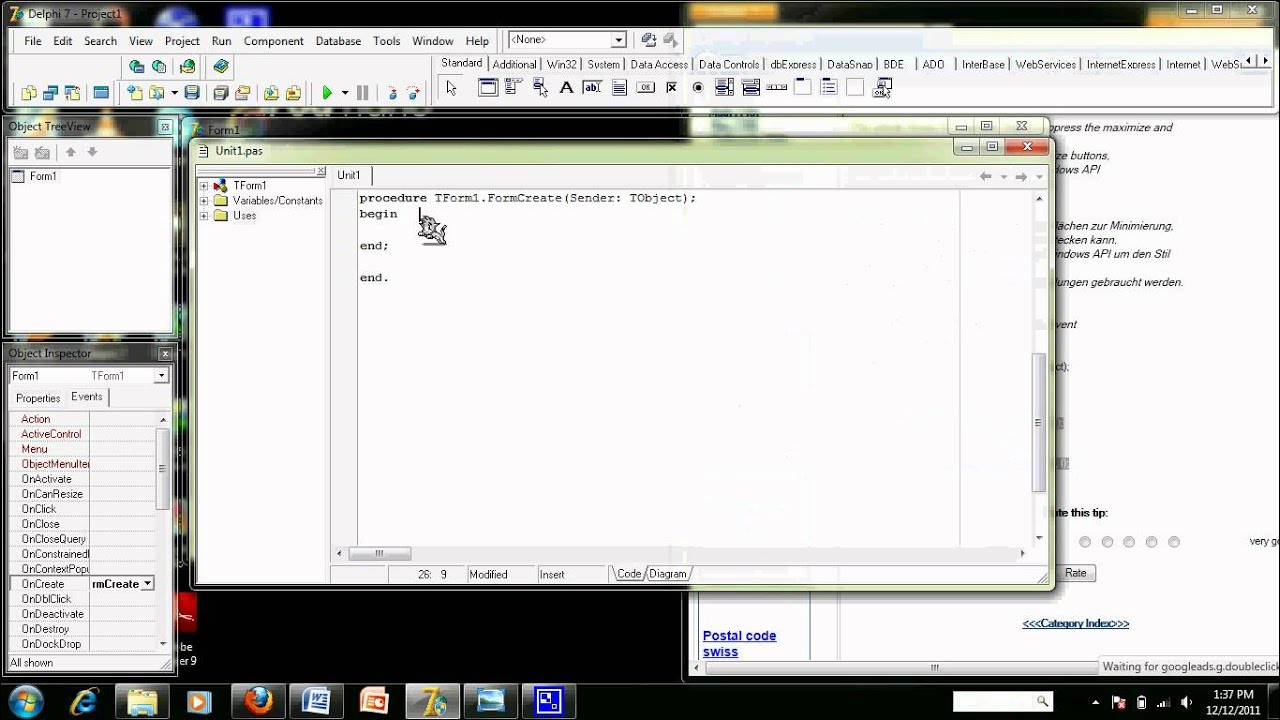Image resolution: width=1280 pixels, height=720 pixels.
Task: Open the Windows Start menu
Action: coord(24,700)
